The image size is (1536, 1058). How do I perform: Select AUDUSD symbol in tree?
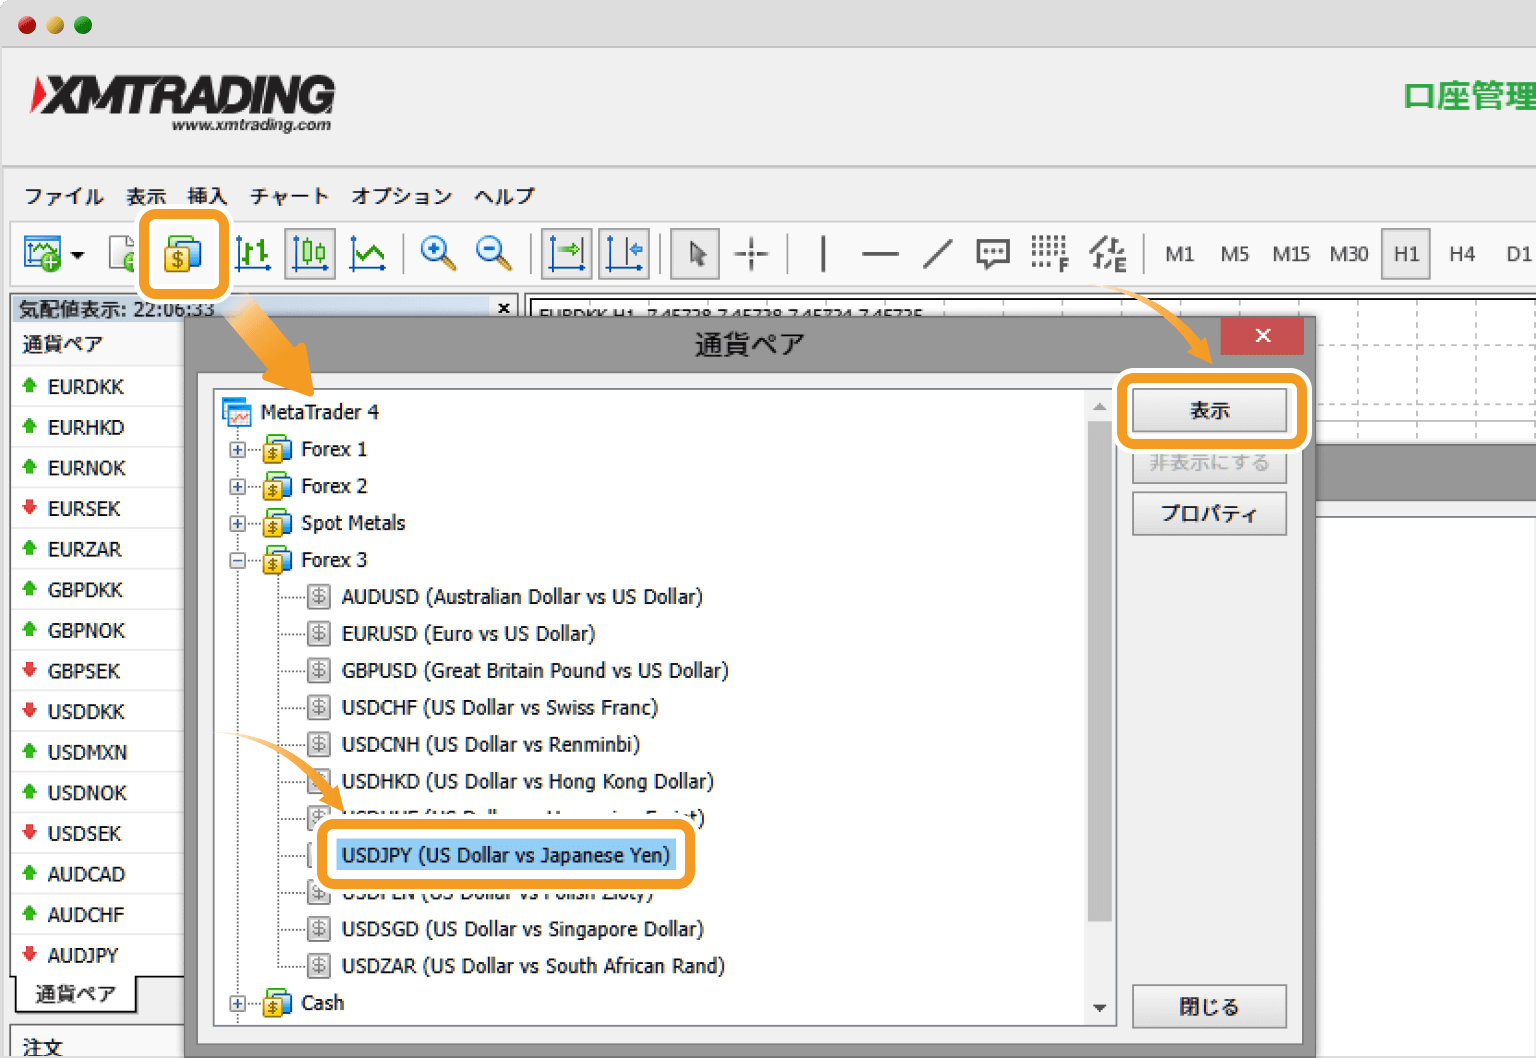(522, 597)
